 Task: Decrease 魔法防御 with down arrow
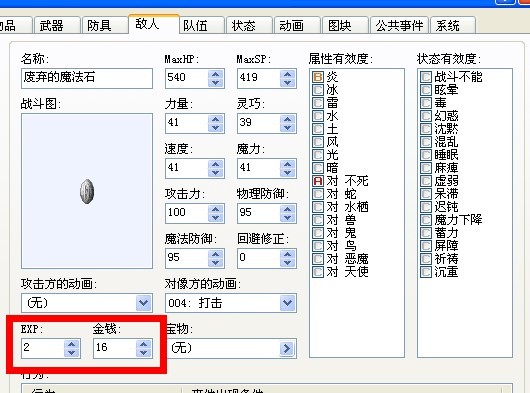pyautogui.click(x=216, y=263)
